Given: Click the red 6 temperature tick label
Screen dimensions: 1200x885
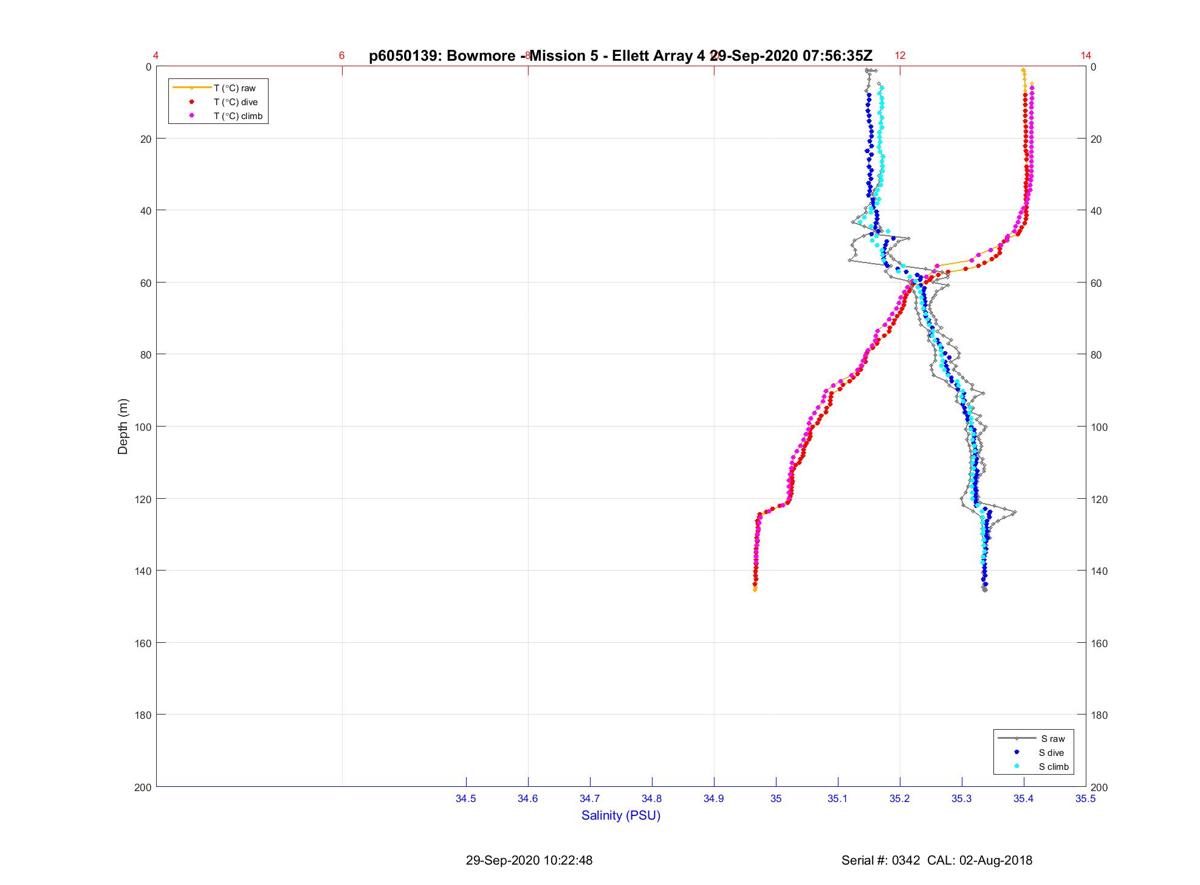Looking at the screenshot, I should pyautogui.click(x=342, y=55).
